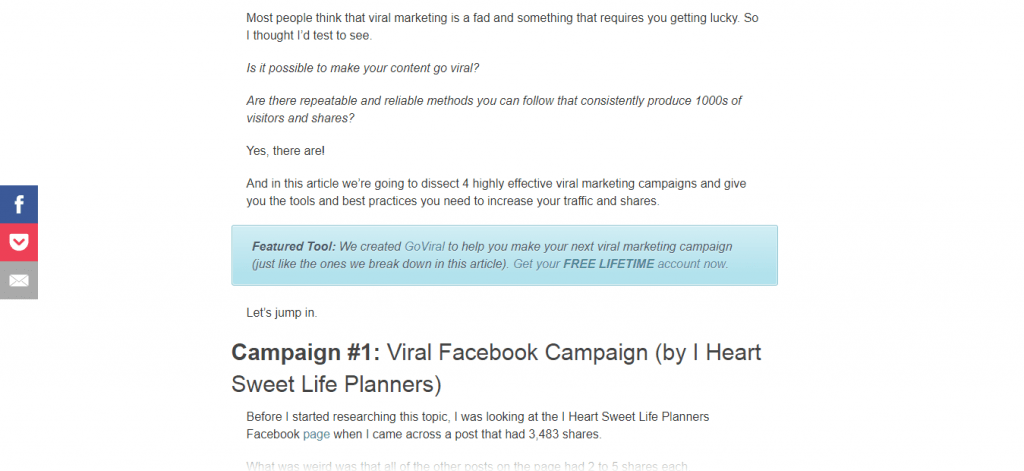Click the "Let's jump in." text
1024x471 pixels.
coord(282,313)
